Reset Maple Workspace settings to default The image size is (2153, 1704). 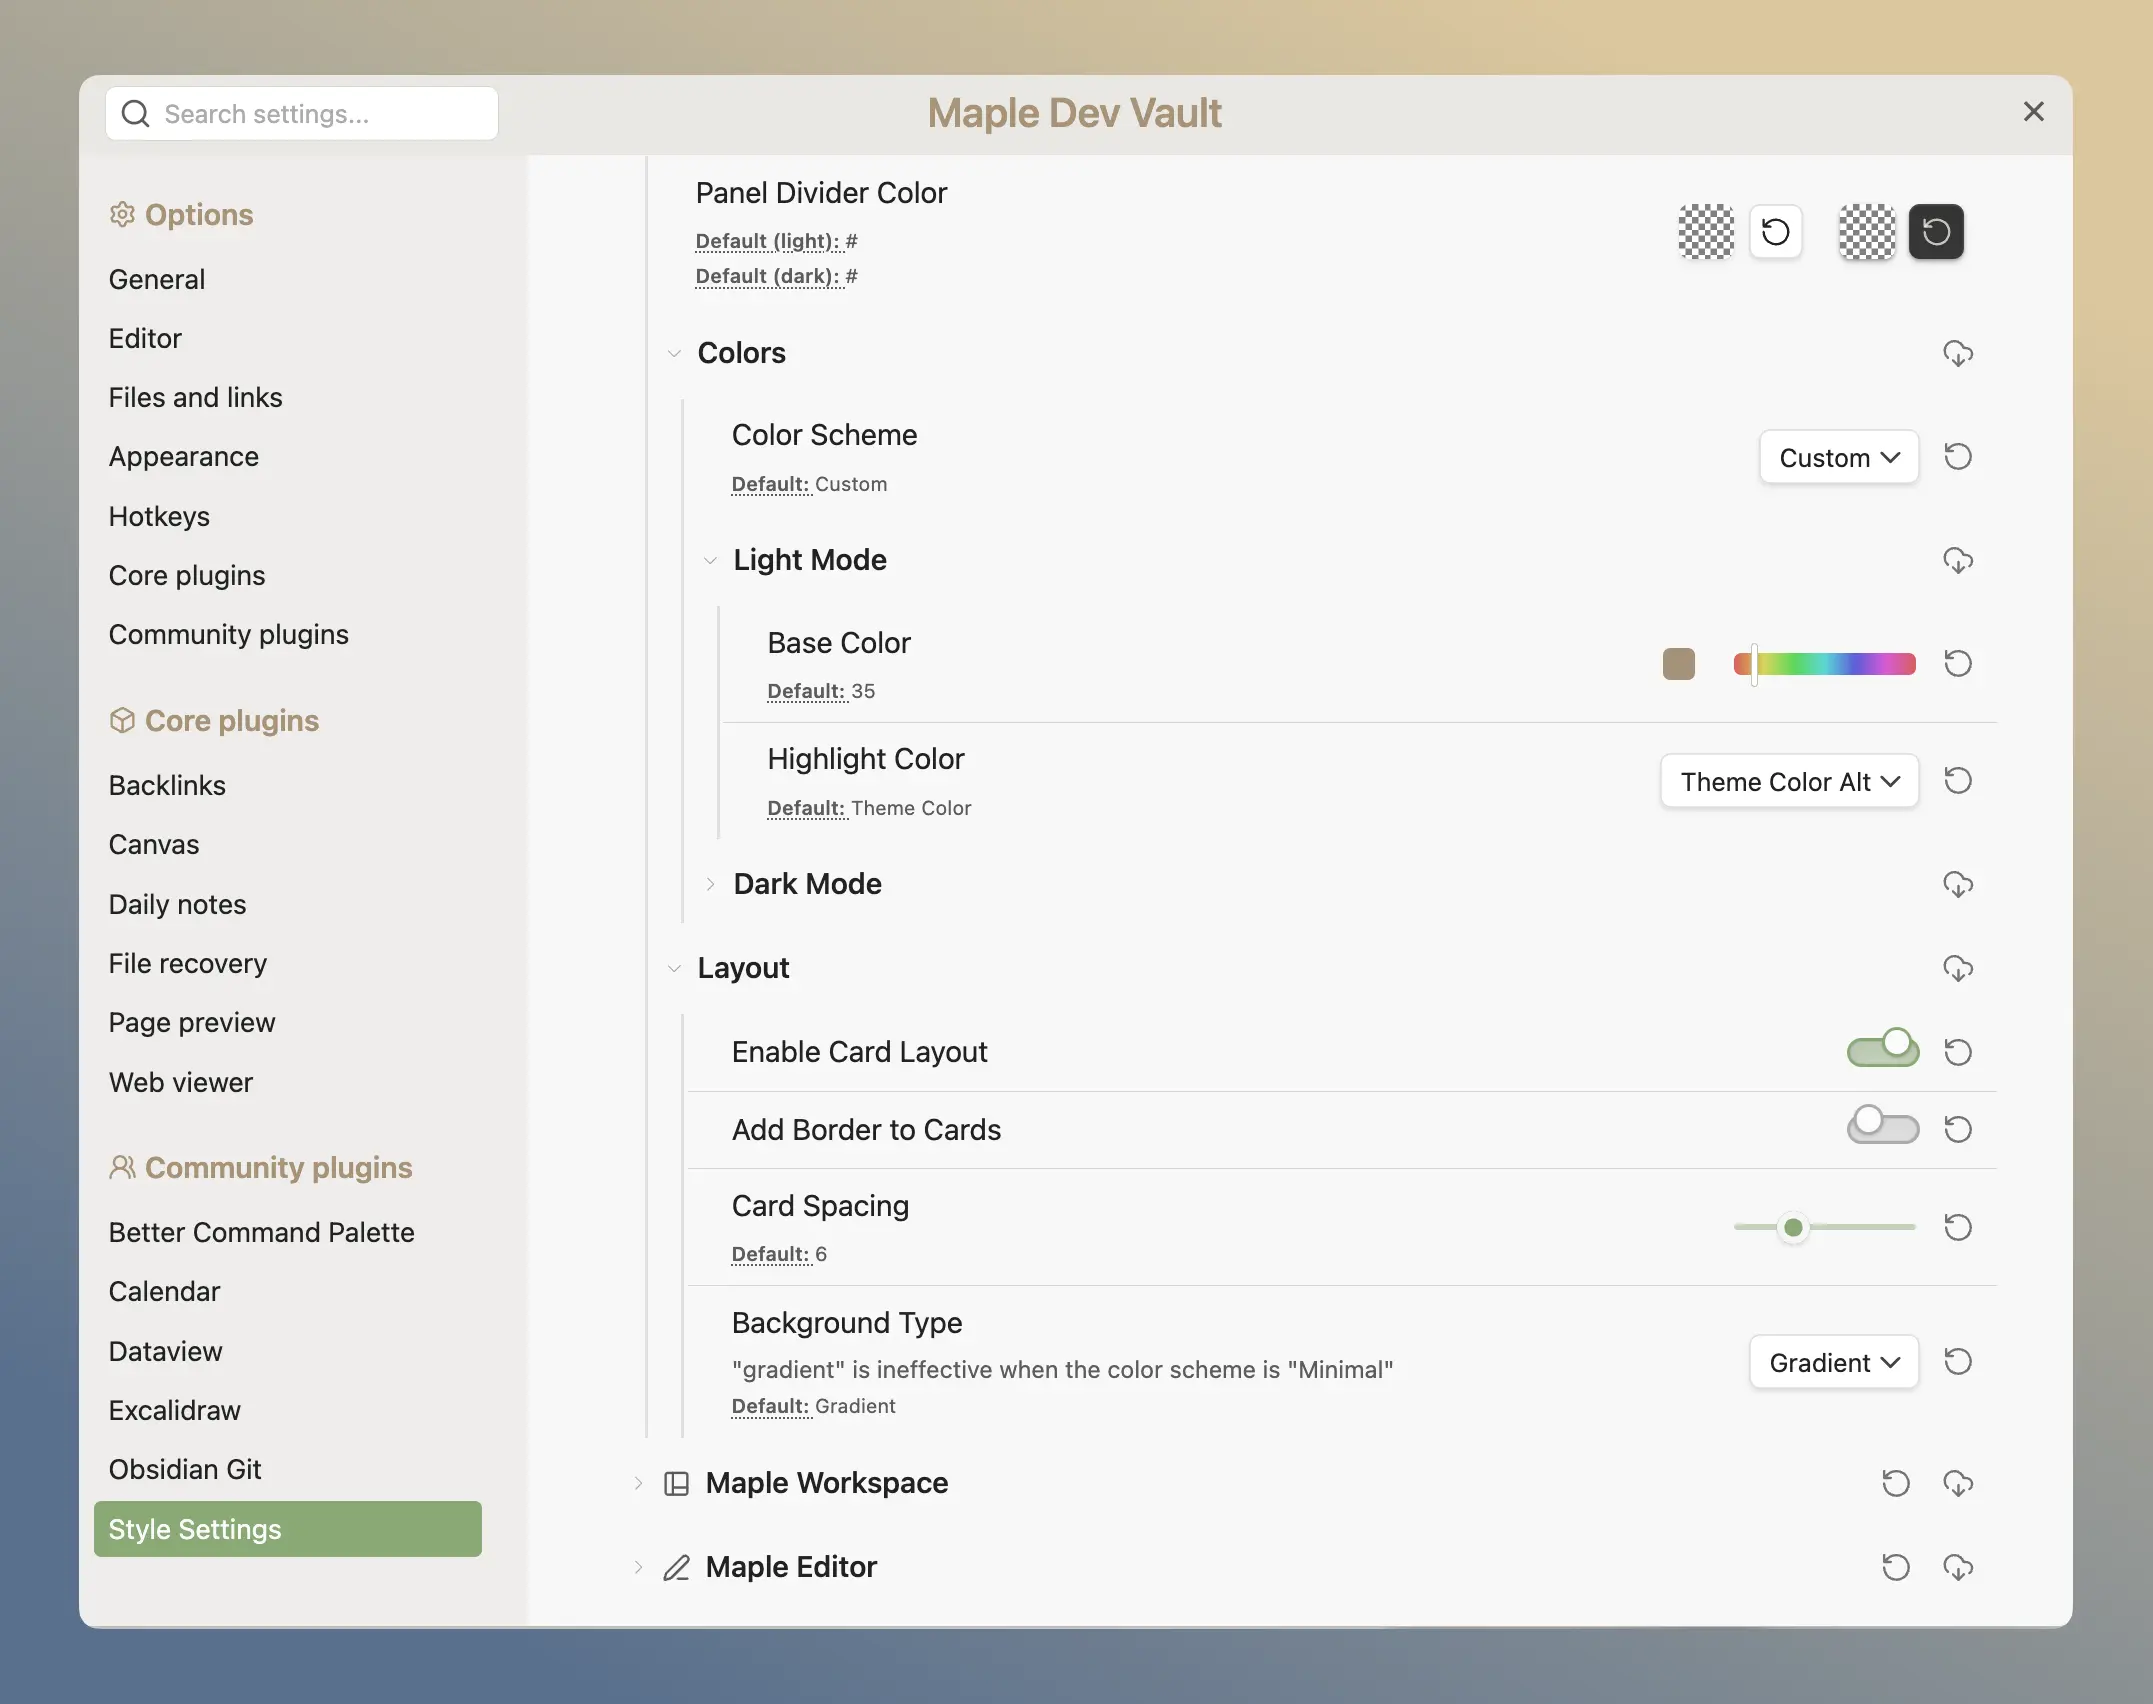(1895, 1483)
